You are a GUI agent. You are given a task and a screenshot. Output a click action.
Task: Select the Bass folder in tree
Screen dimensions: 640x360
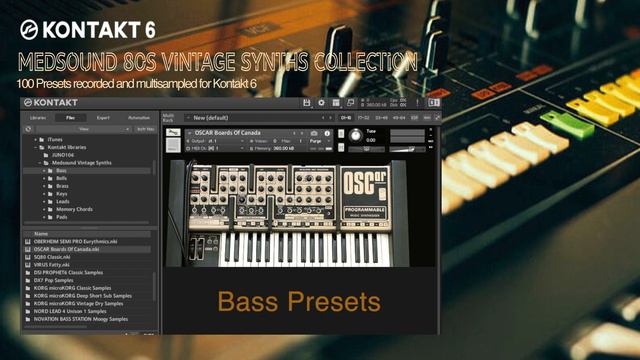pos(87,171)
